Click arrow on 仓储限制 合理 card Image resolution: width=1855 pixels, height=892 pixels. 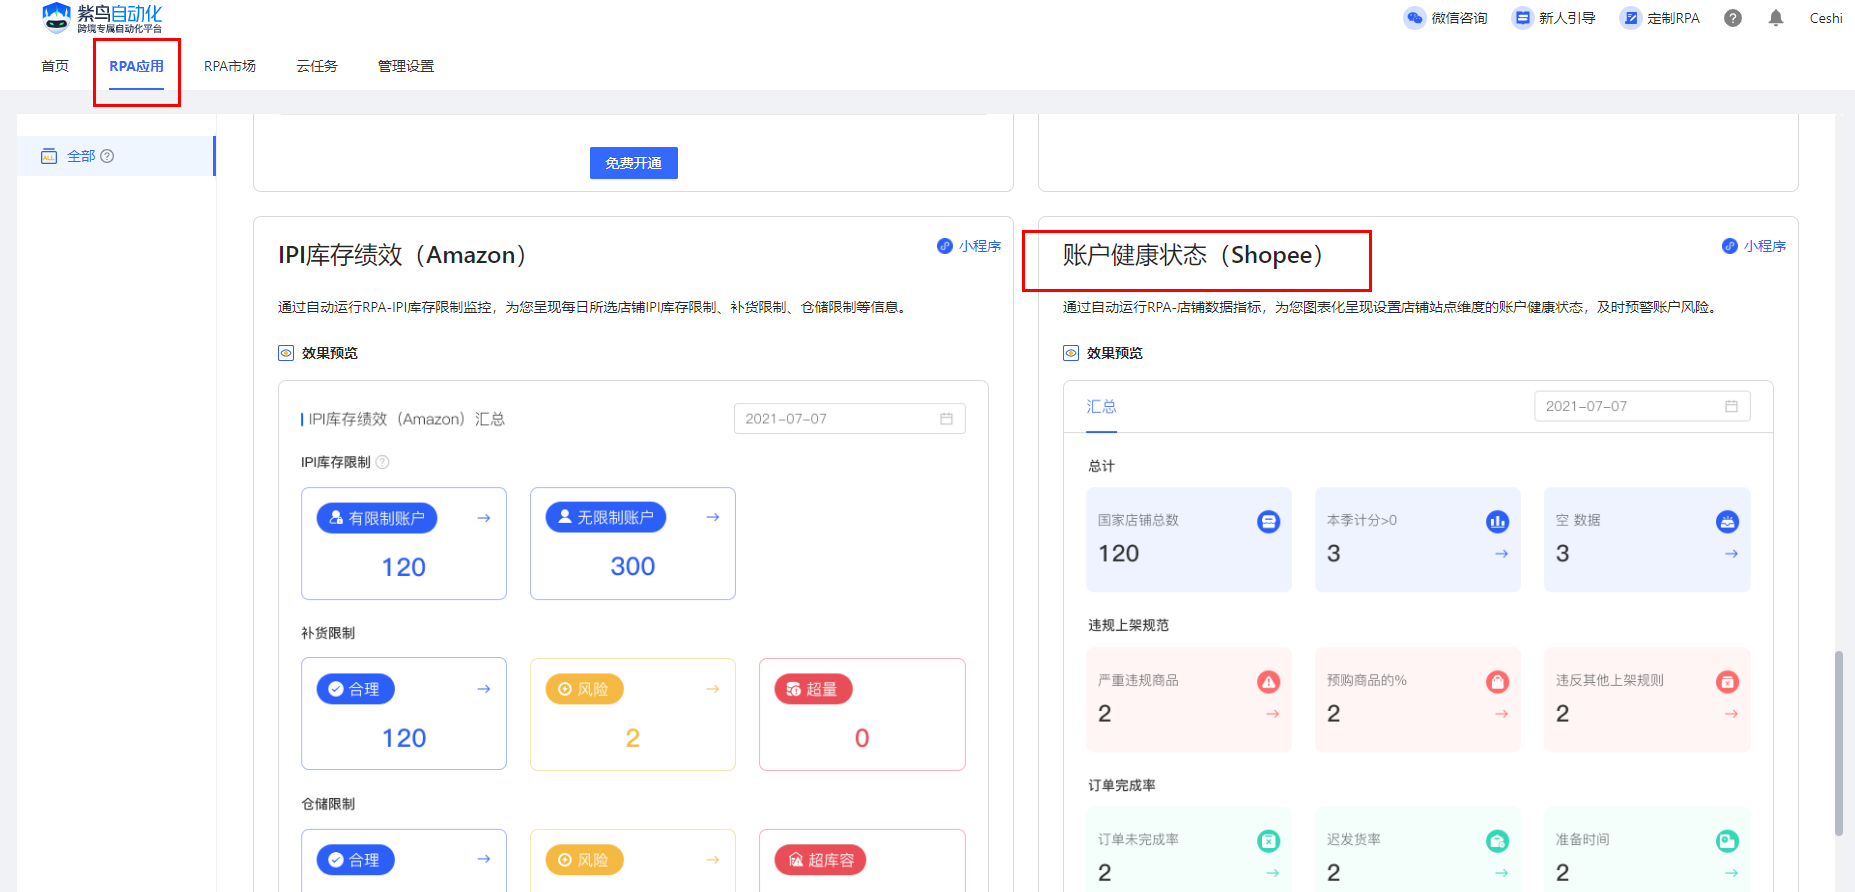coord(484,859)
